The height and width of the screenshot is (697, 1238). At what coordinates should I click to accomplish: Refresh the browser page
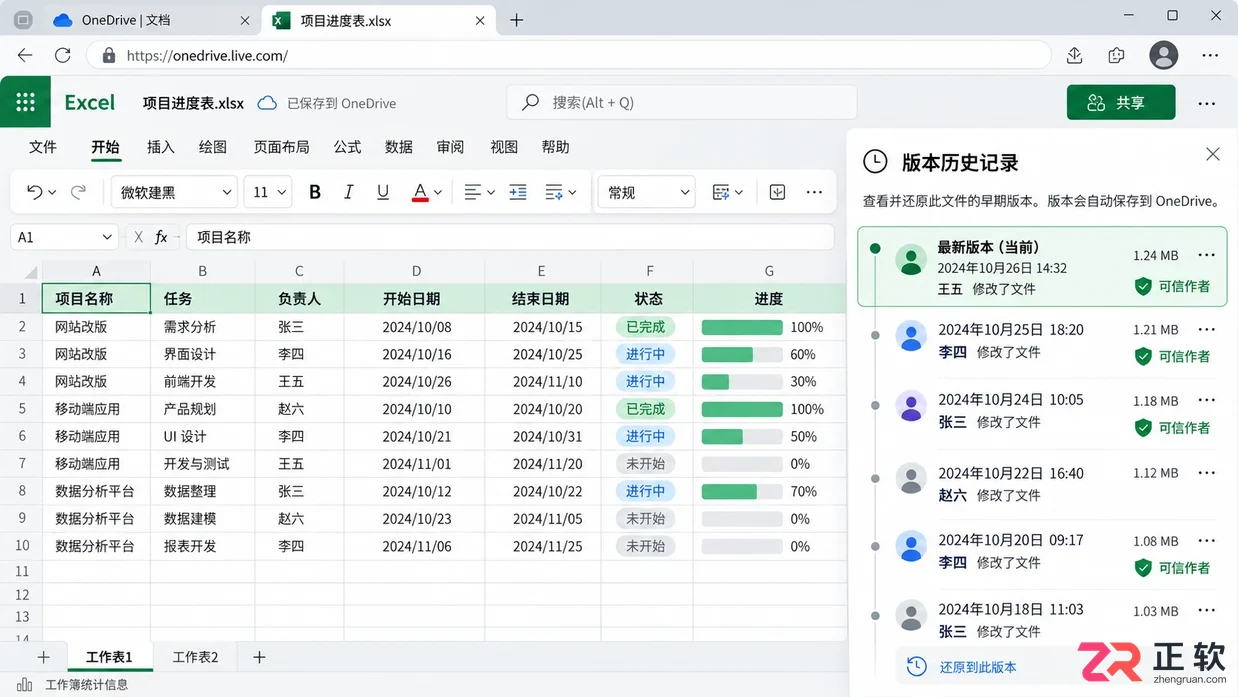pos(63,56)
